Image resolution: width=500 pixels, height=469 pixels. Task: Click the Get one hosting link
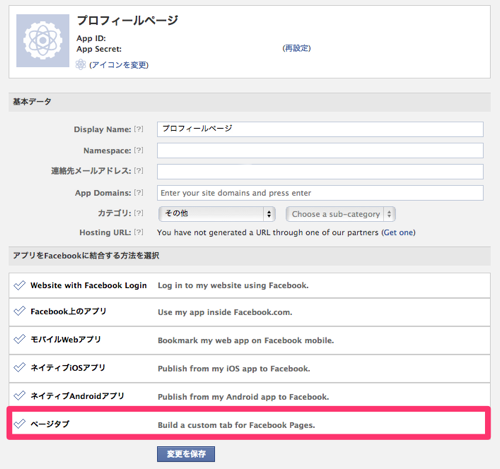[398, 232]
